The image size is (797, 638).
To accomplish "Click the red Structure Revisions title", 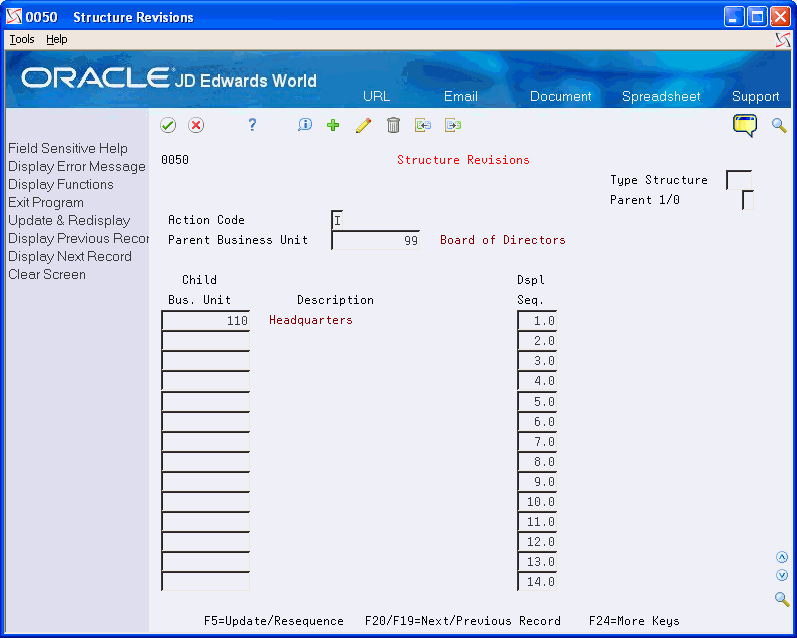I will (463, 160).
